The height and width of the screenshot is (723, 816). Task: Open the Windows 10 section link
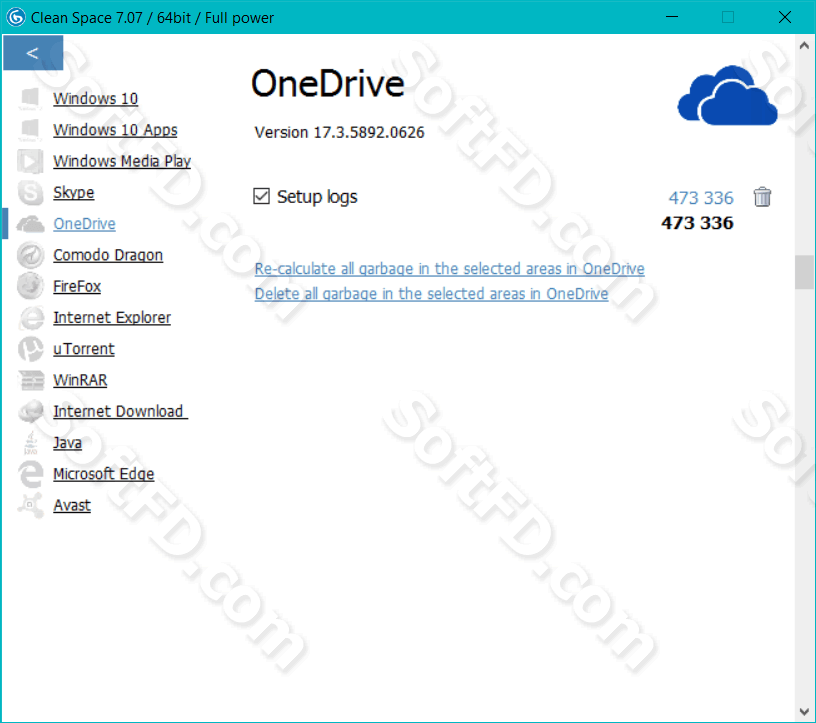(x=95, y=98)
